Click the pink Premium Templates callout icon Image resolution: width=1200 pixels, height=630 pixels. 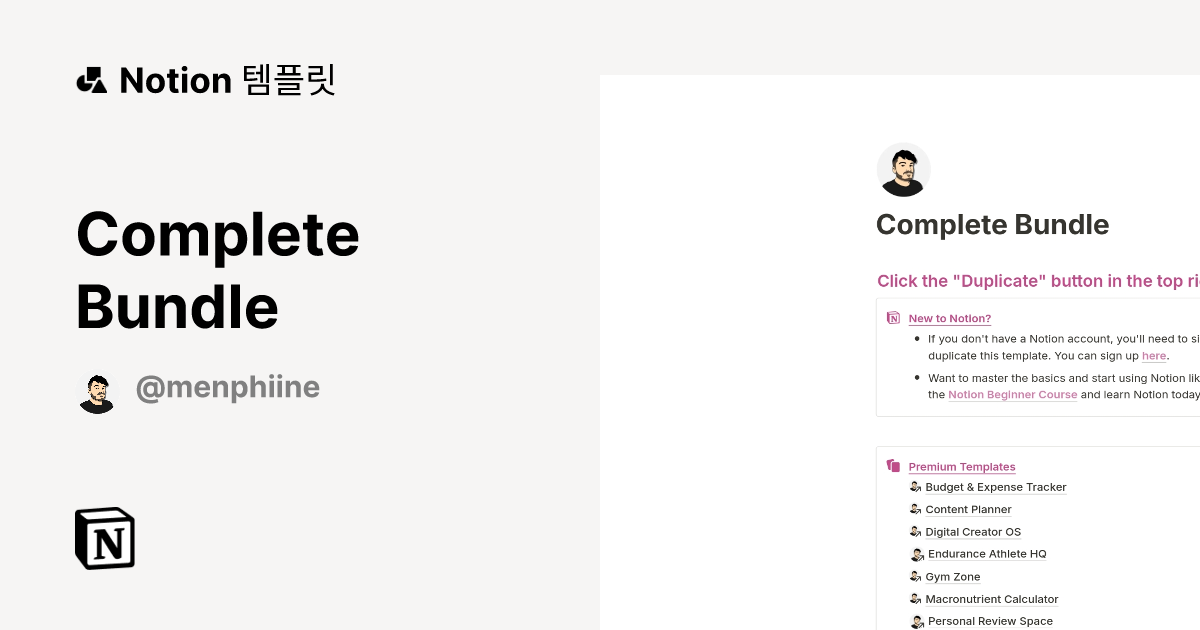tap(893, 465)
